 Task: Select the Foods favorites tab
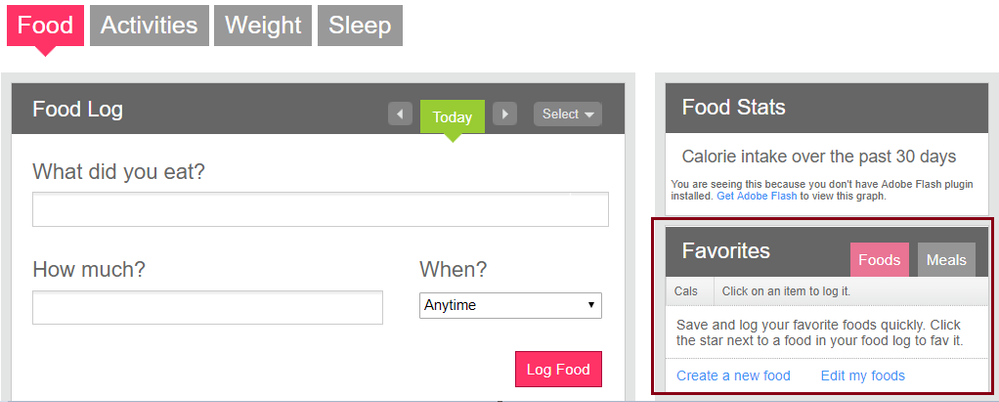[879, 260]
